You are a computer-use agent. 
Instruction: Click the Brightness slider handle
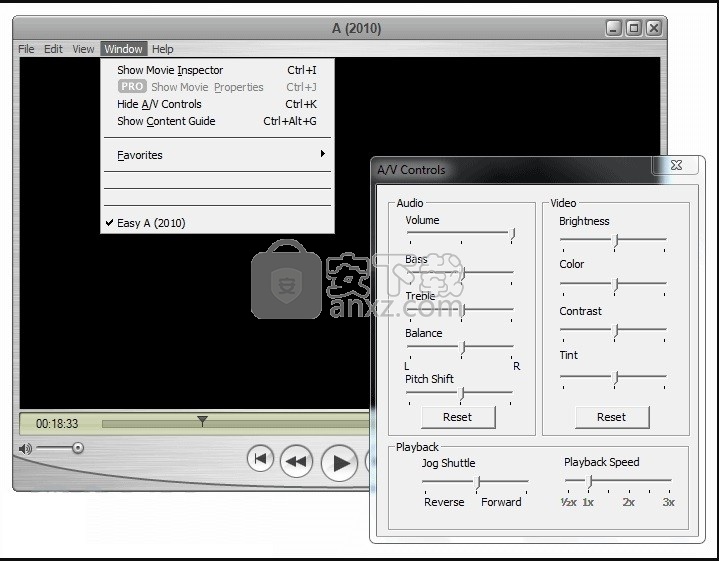[x=616, y=241]
